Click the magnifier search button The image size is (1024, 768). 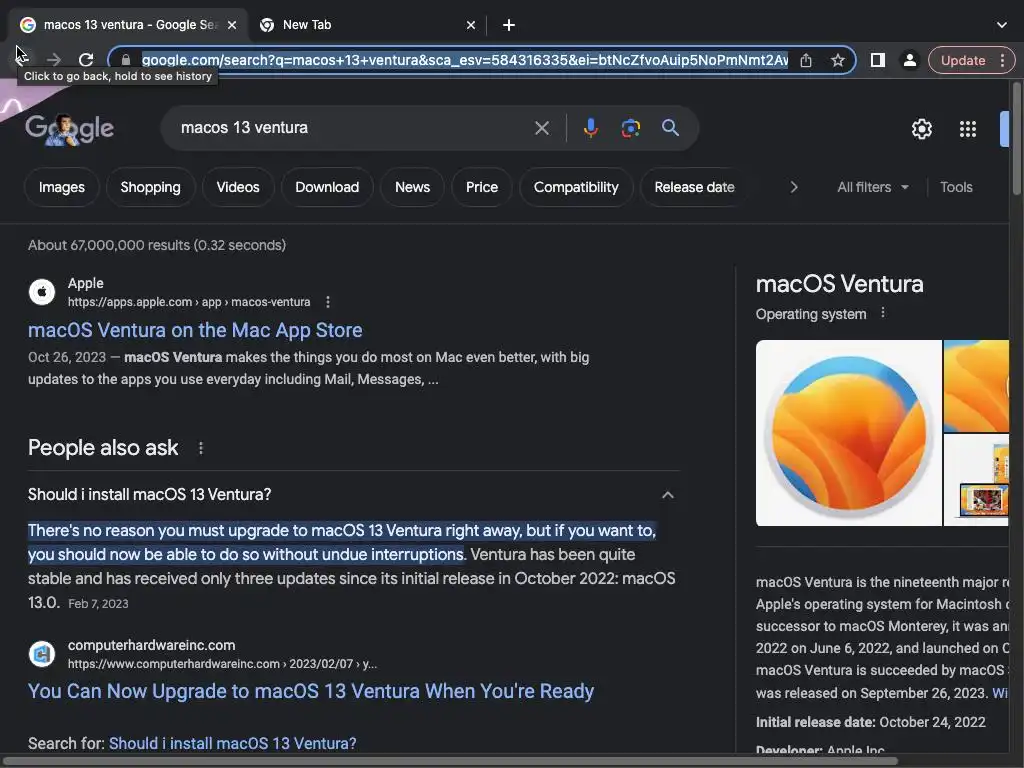670,127
